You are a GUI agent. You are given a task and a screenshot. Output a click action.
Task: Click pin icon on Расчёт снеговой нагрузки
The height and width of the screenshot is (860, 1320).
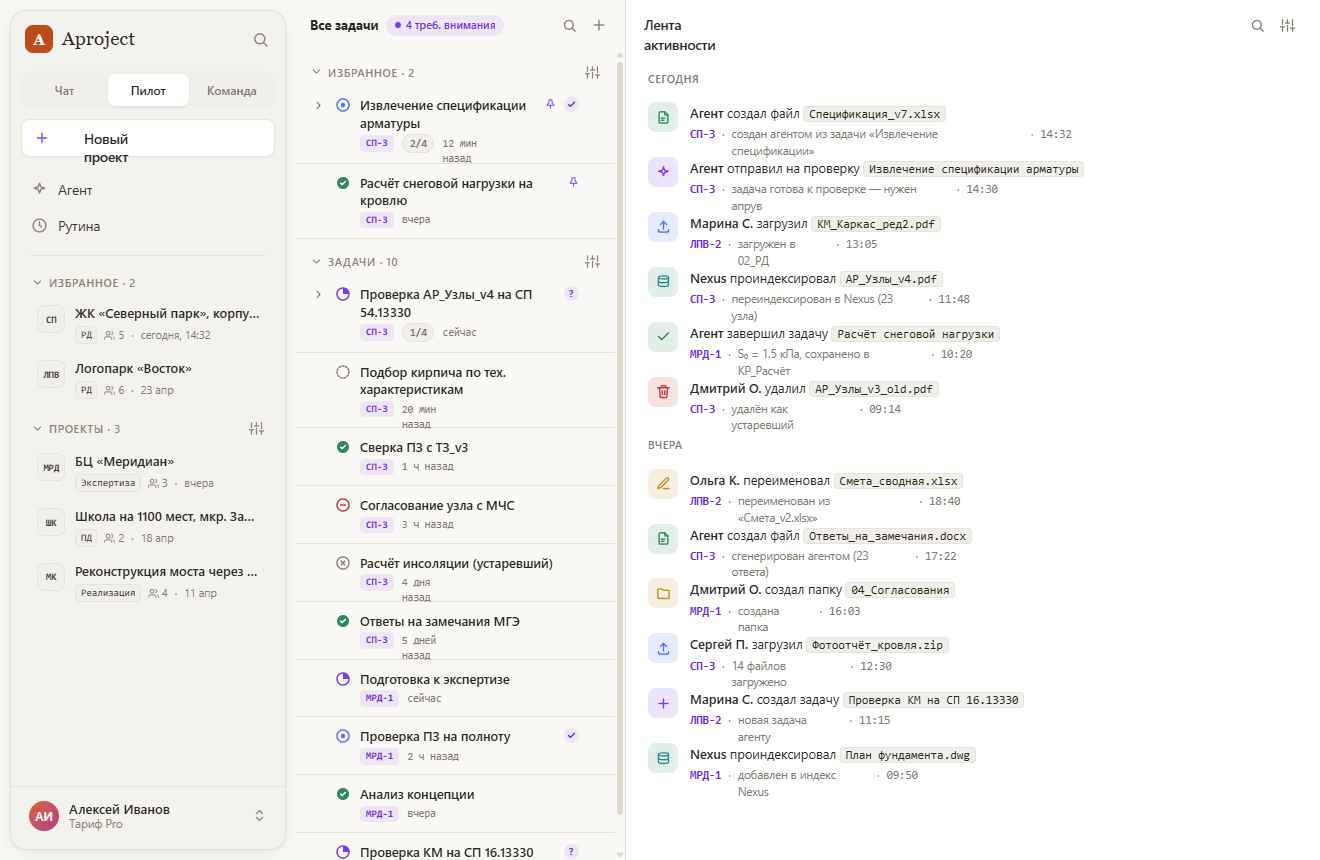[x=573, y=182]
